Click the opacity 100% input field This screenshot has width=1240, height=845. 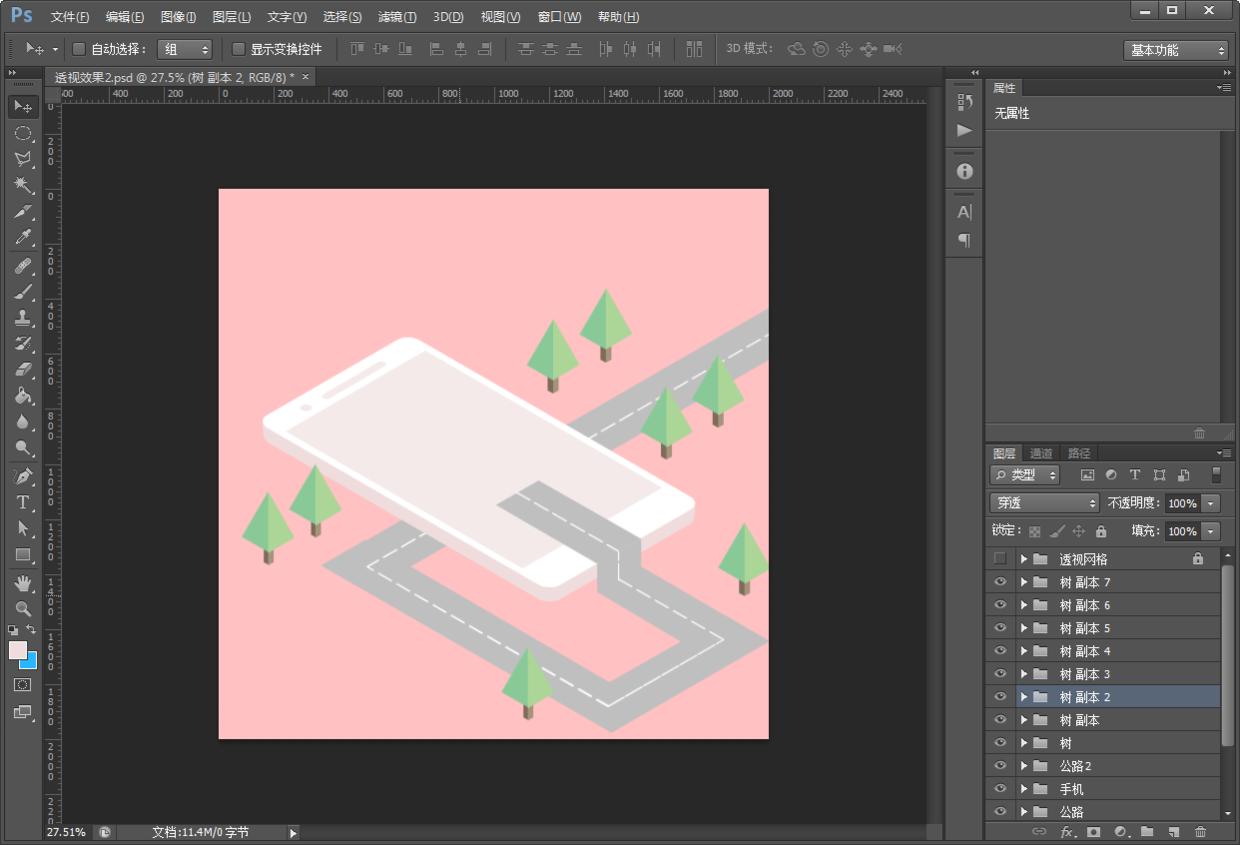click(1182, 503)
